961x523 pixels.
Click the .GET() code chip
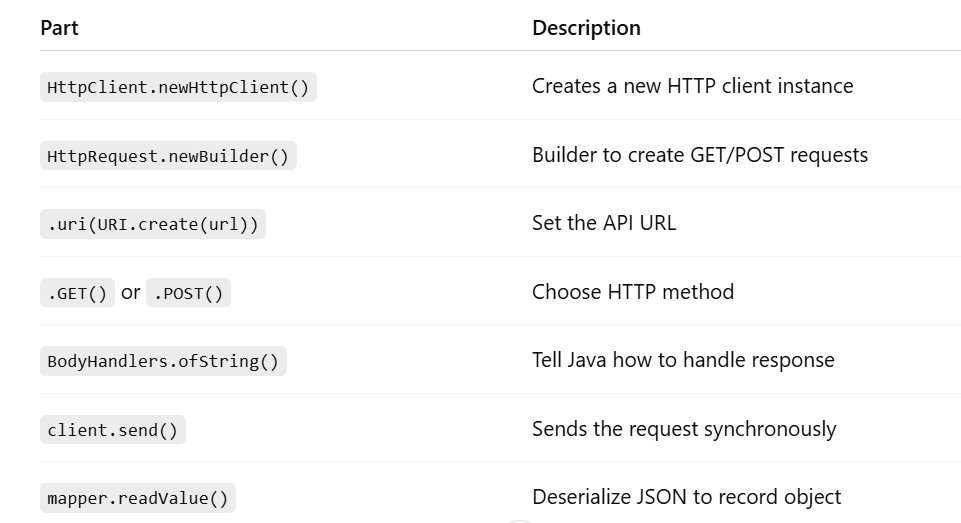(77, 293)
